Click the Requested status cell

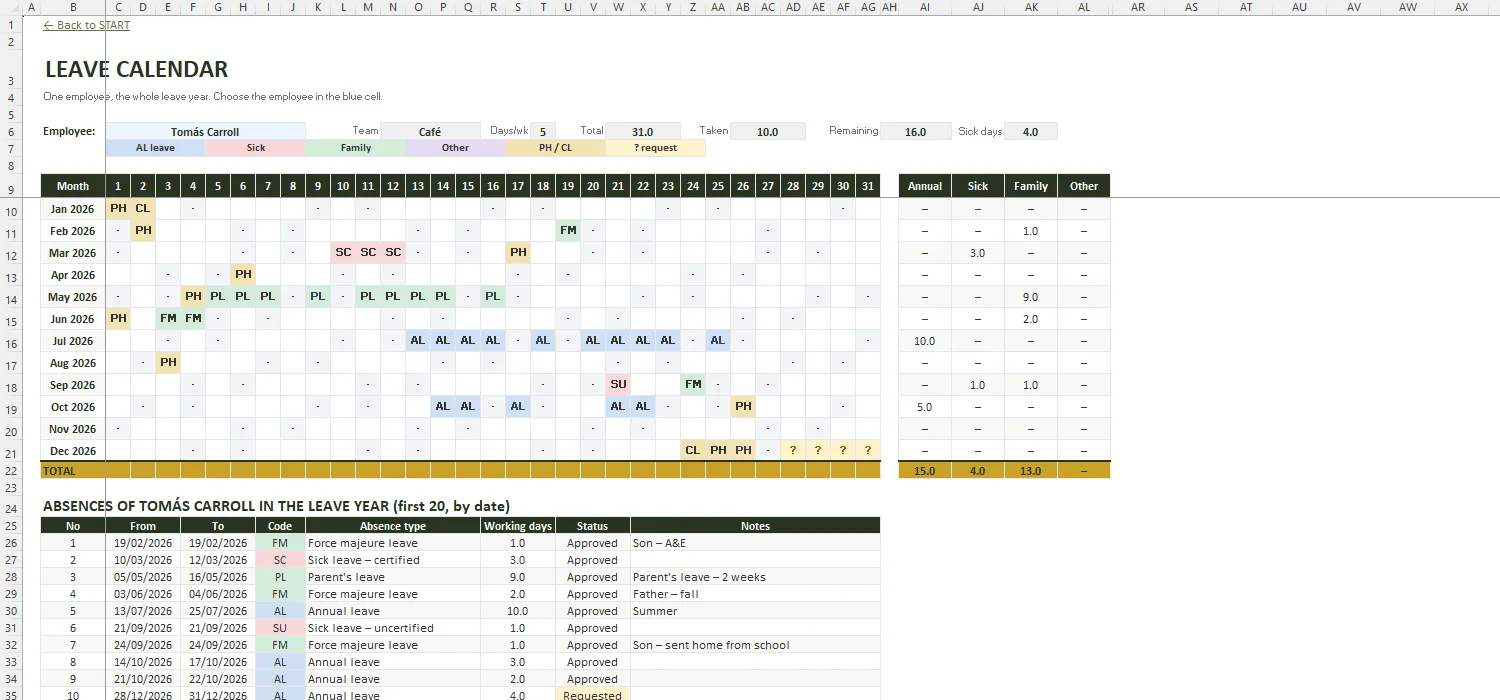(x=593, y=696)
